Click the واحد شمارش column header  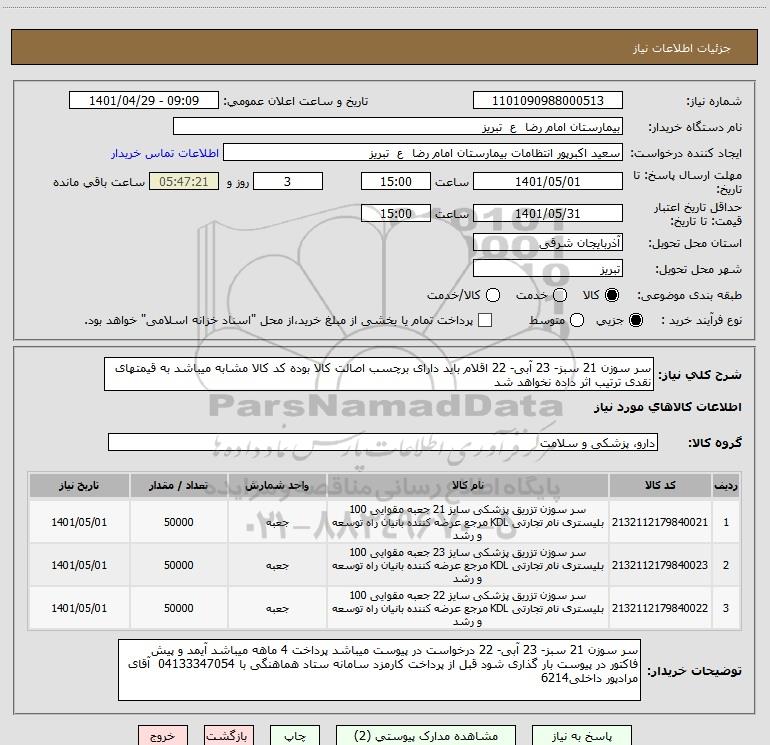click(277, 485)
